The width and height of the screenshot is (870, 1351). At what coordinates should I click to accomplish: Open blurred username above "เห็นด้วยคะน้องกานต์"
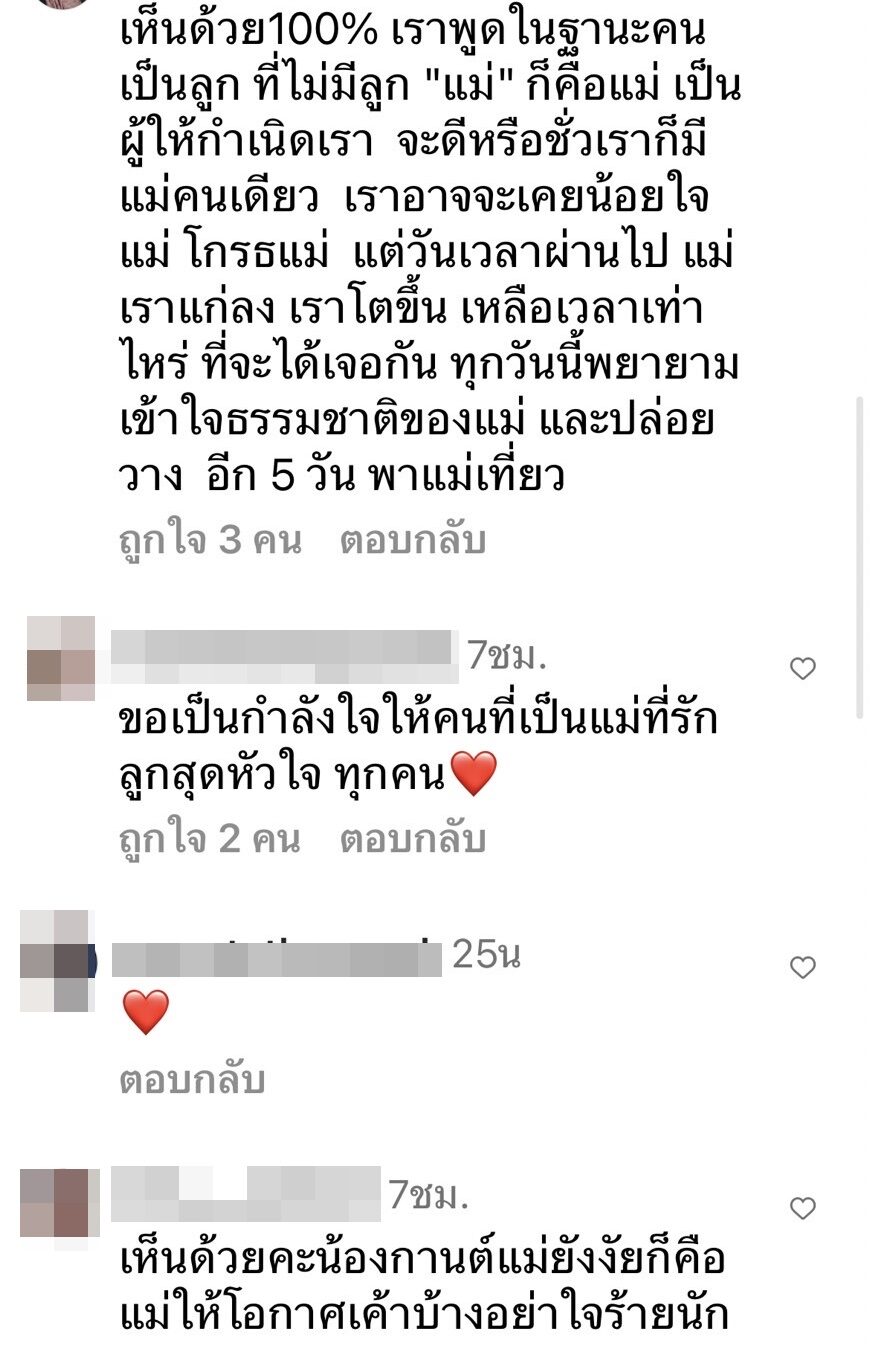click(246, 1194)
